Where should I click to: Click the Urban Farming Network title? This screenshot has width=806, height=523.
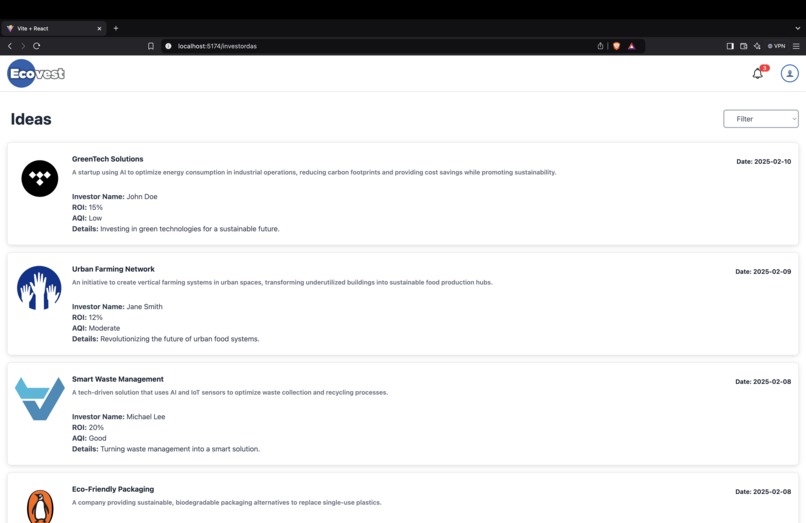coord(113,269)
